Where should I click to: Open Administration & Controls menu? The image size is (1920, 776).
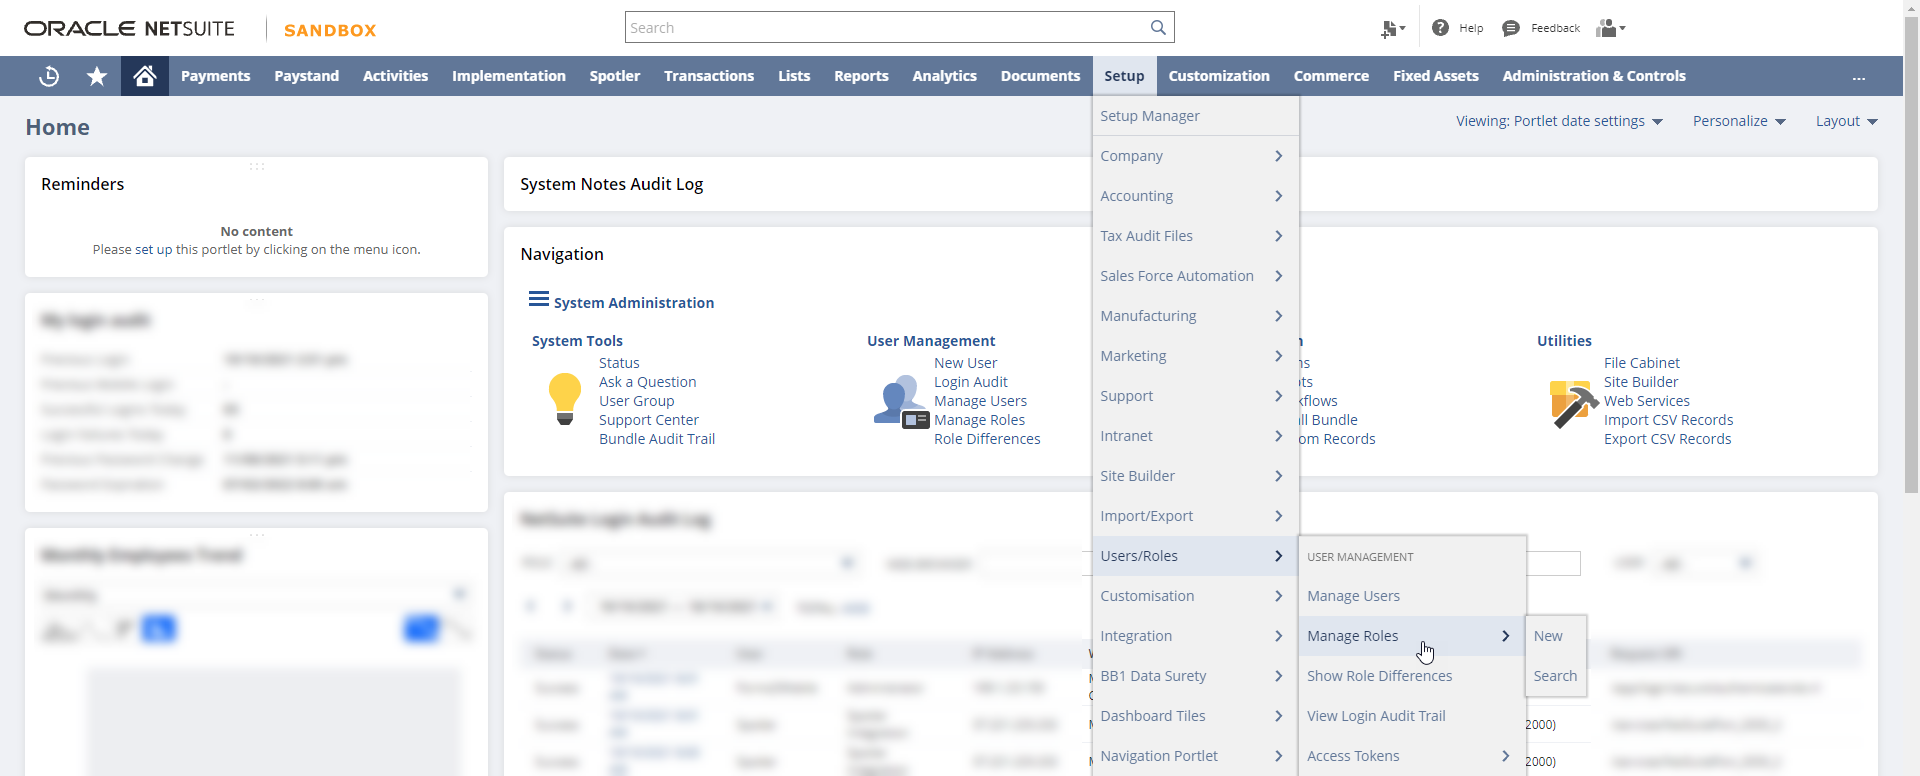pyautogui.click(x=1594, y=76)
